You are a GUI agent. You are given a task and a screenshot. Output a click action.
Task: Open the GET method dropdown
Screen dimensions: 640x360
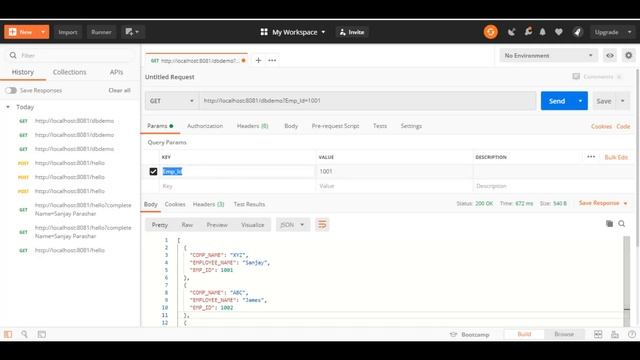pos(172,101)
